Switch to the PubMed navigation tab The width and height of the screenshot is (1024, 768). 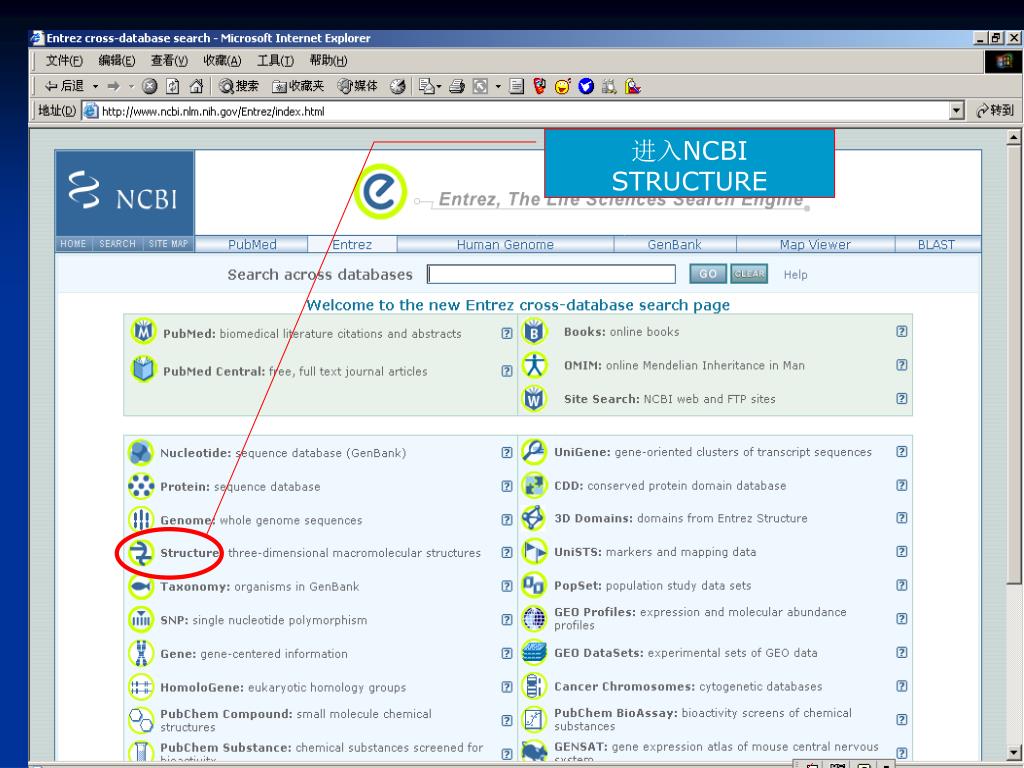pos(251,244)
